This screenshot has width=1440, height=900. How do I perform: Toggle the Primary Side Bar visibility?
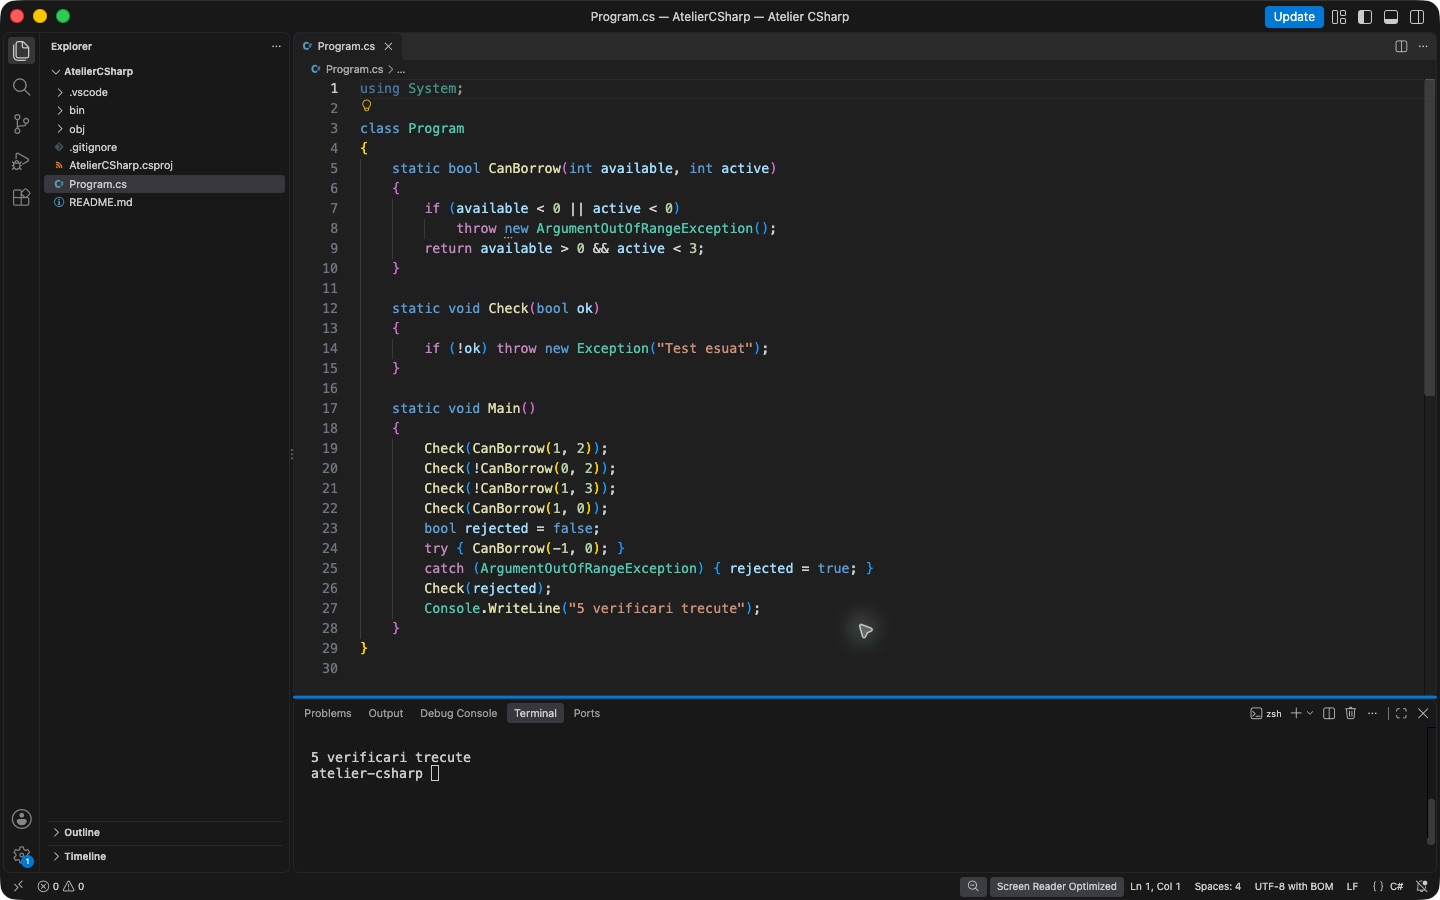1365,17
